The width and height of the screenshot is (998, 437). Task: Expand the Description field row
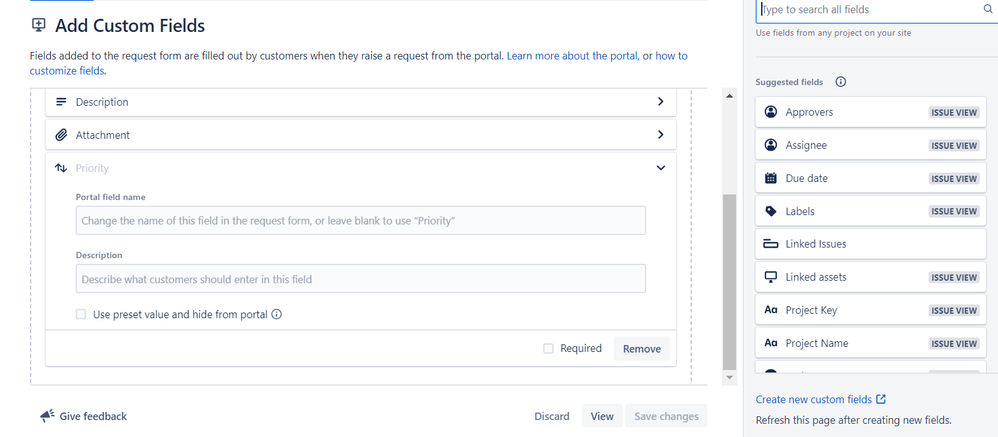tap(660, 102)
